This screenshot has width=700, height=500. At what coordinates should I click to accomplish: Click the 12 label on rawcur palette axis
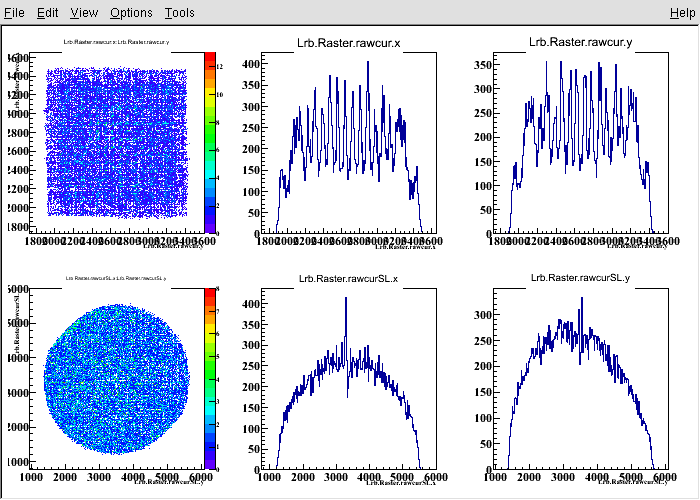tap(220, 67)
